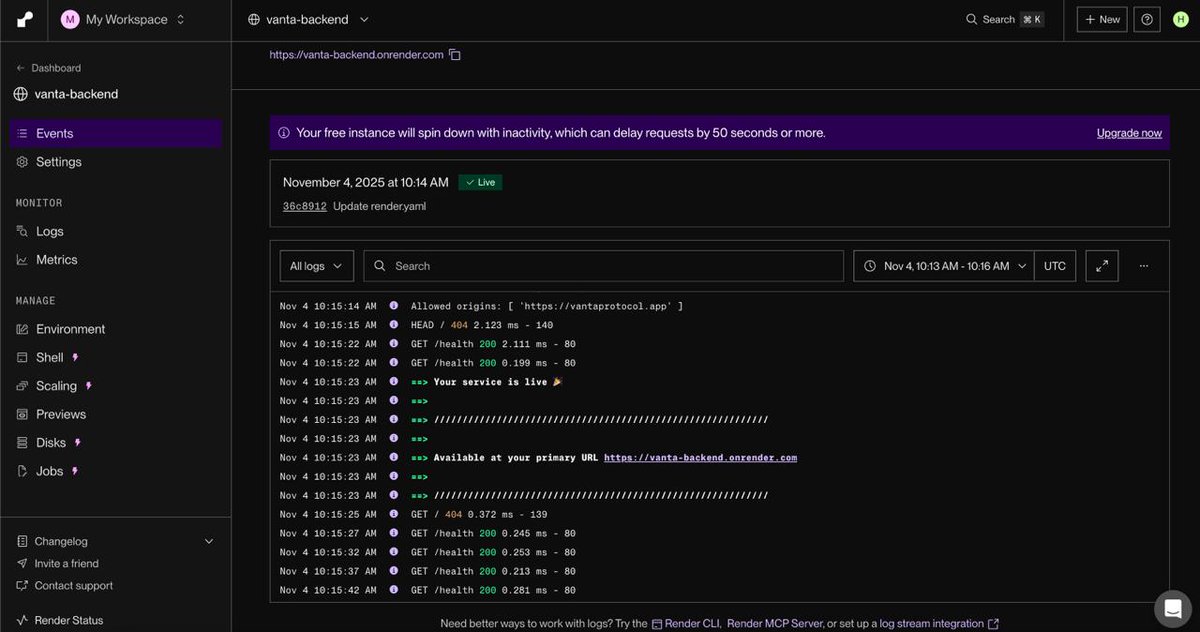Click the 'Your service is live' log line
The width and height of the screenshot is (1200, 632).
[498, 382]
